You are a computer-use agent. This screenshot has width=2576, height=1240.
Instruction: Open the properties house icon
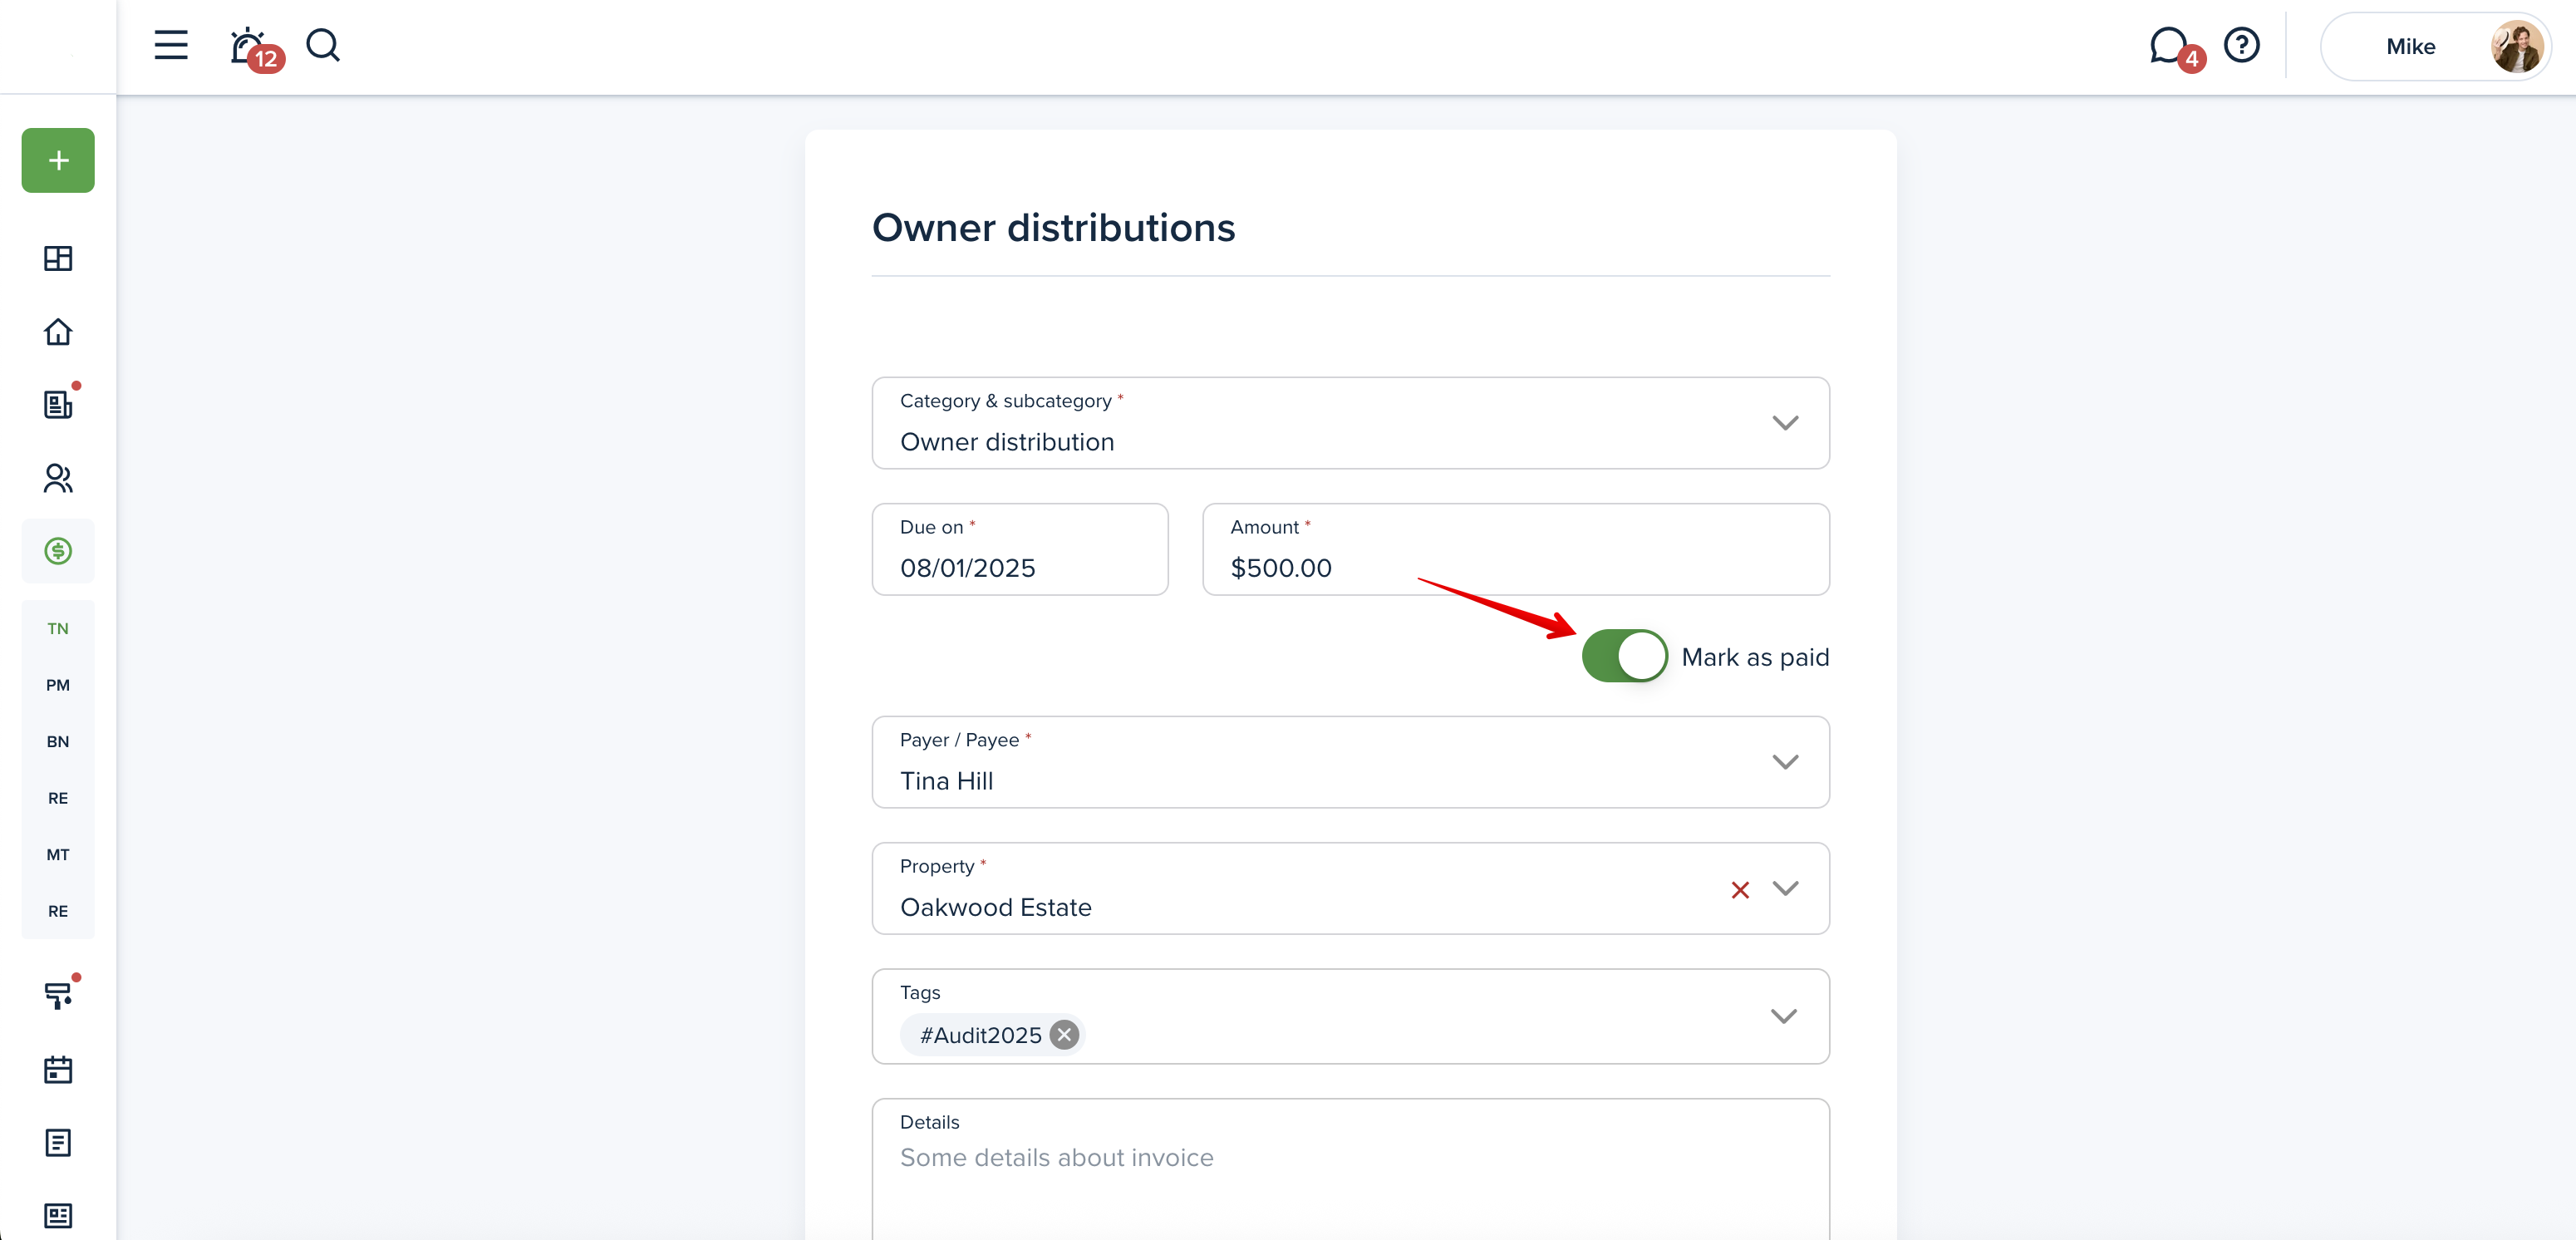click(58, 331)
